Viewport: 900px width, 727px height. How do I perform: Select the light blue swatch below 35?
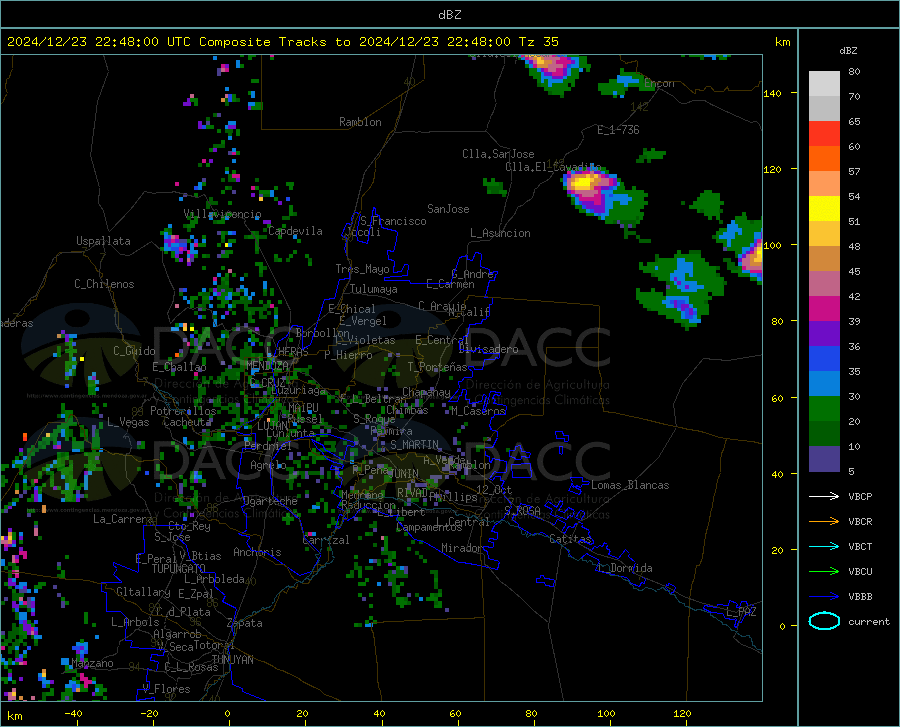(824, 384)
